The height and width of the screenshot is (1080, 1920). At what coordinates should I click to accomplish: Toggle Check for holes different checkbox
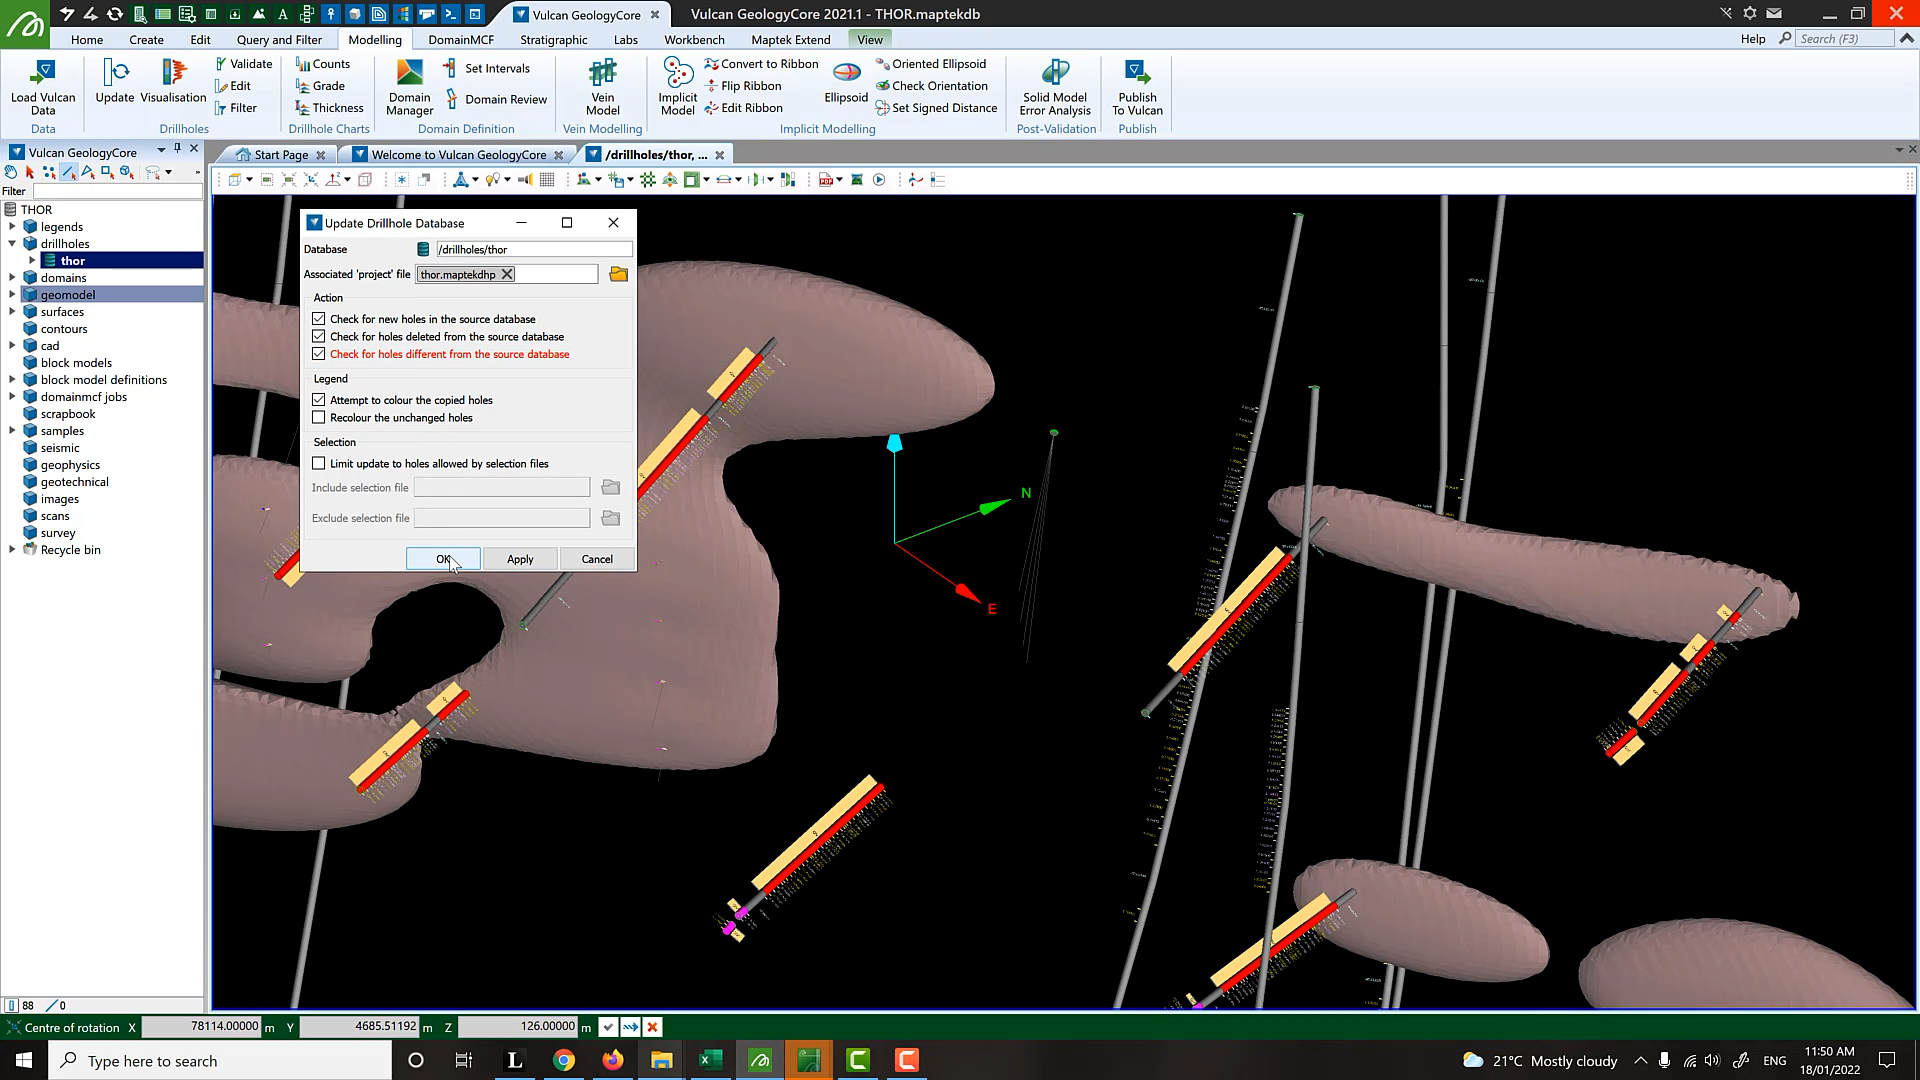click(x=319, y=354)
